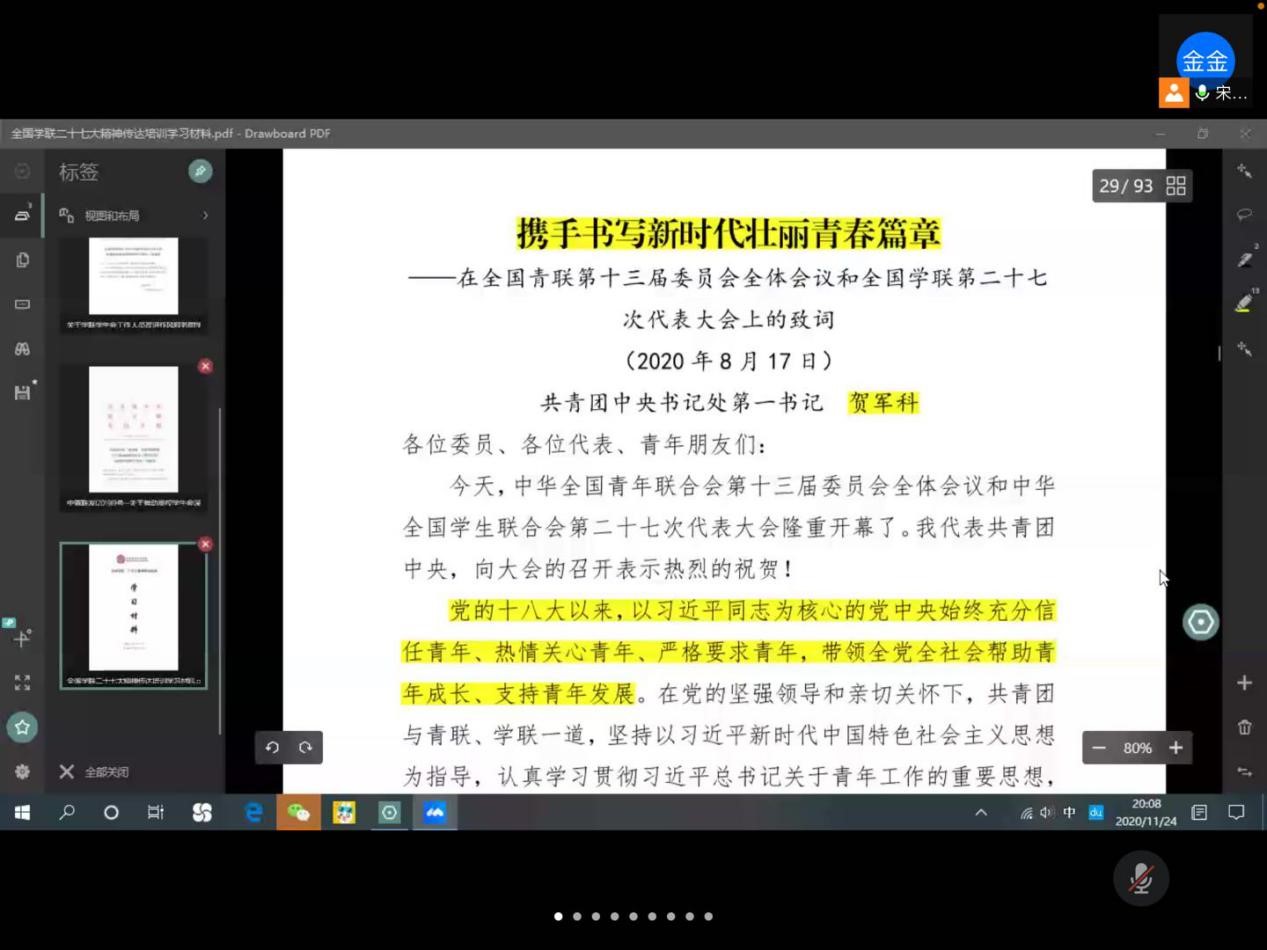
Task: Click the bookmark rectangle sidebar icon
Action: pyautogui.click(x=22, y=304)
